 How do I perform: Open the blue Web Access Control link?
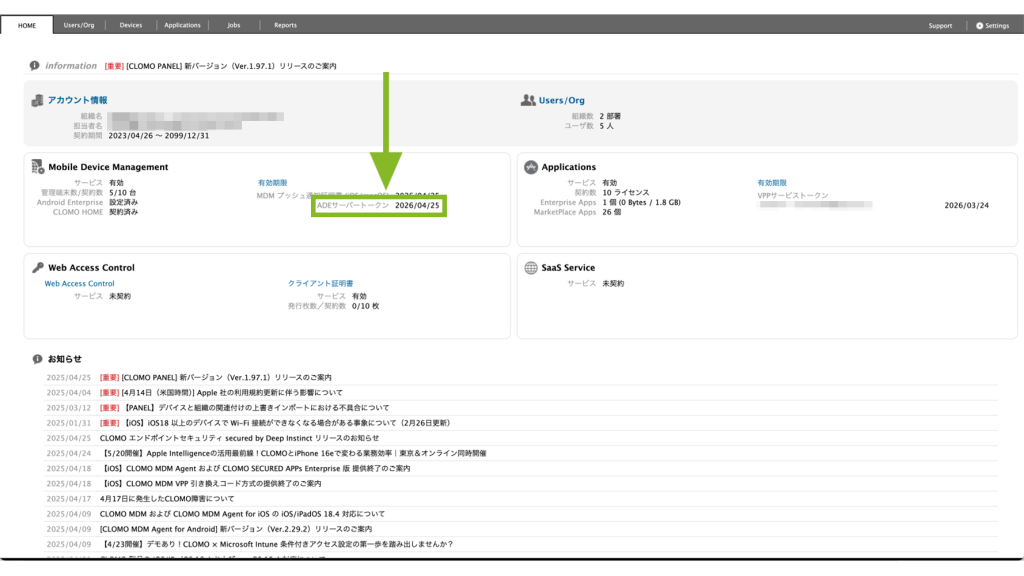pos(79,284)
